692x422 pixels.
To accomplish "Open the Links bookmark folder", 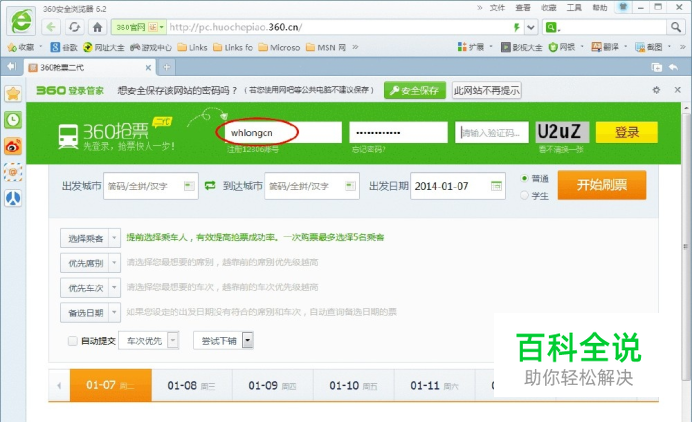I will coord(192,47).
